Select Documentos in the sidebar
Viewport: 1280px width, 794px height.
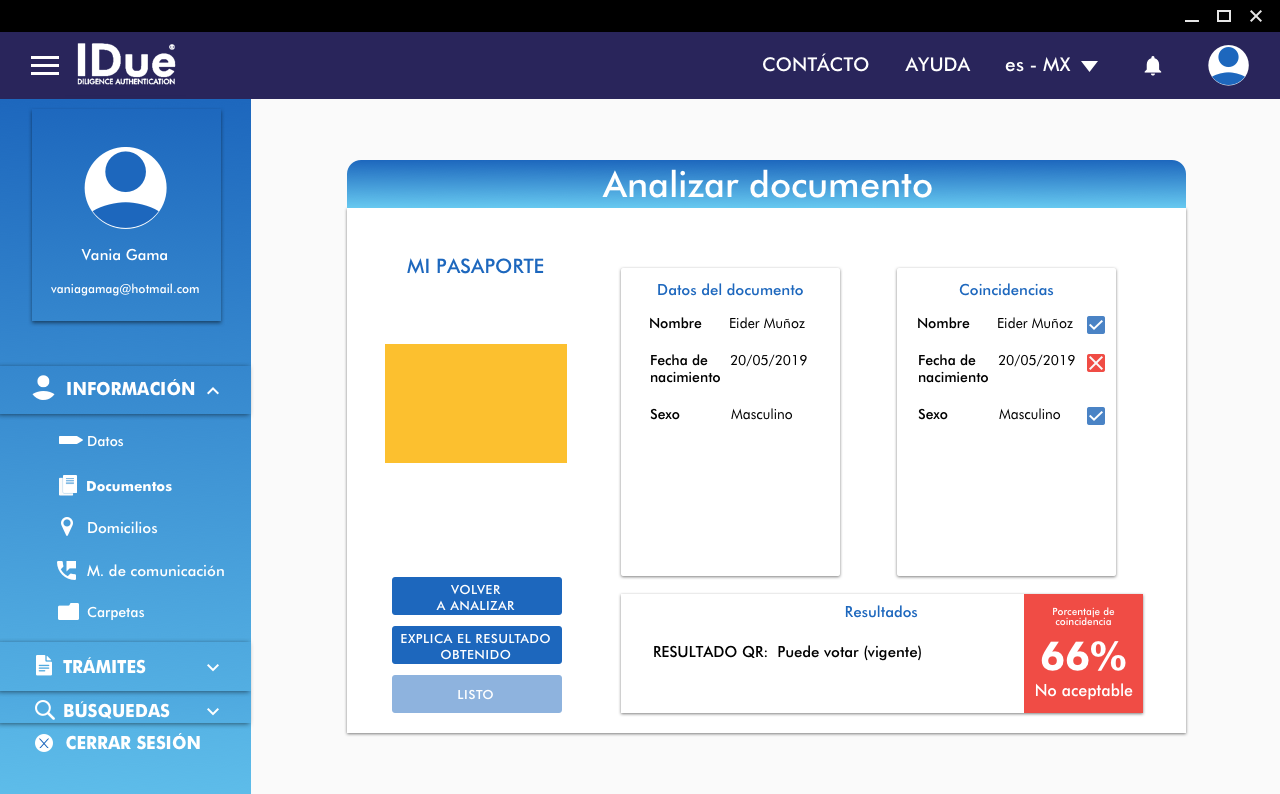[x=128, y=486]
